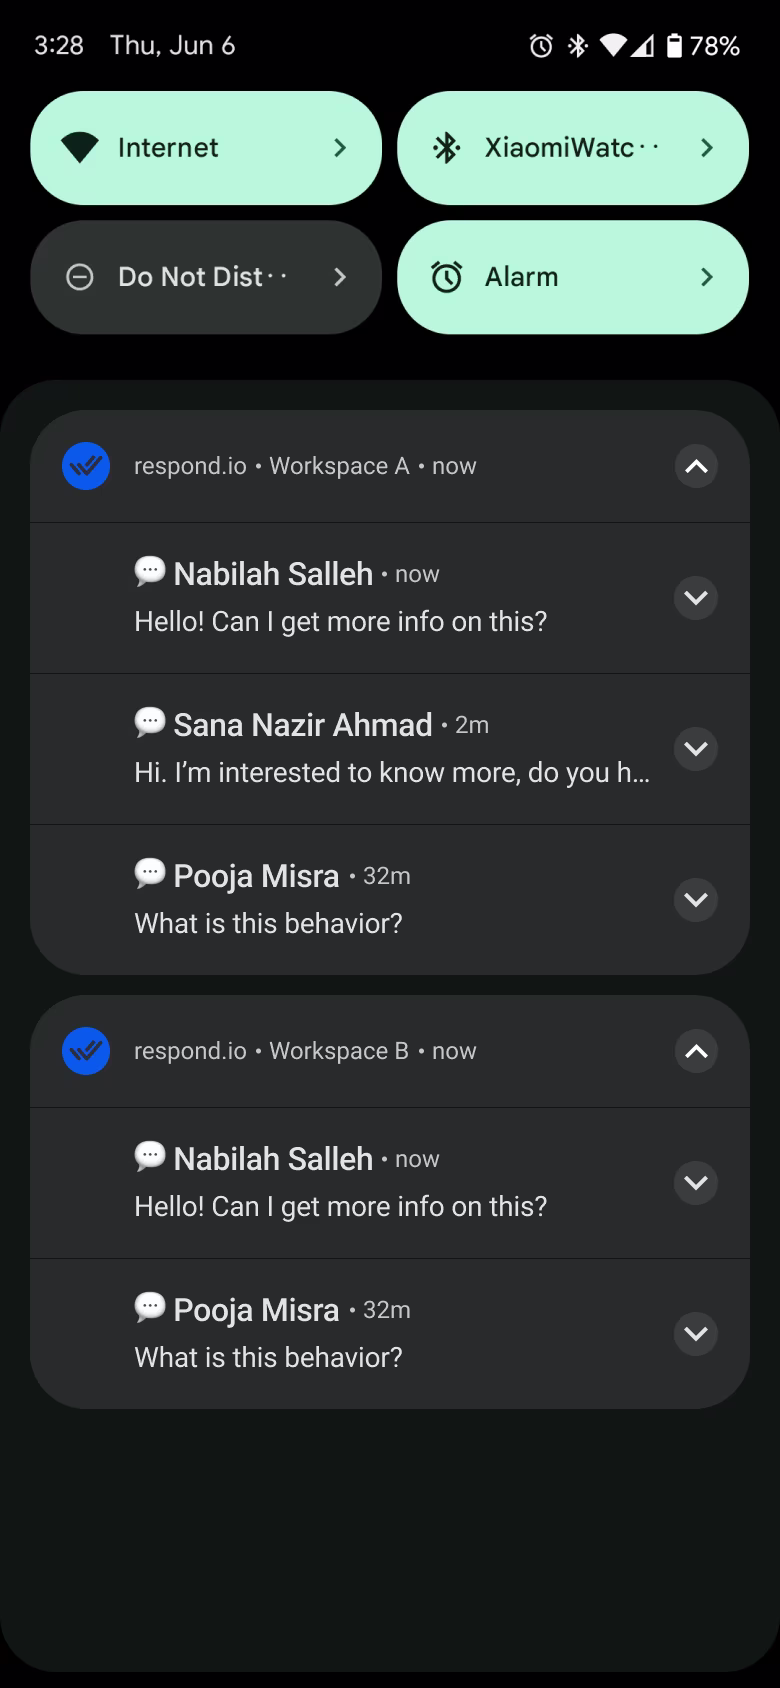
Task: Tap chat bubble icon beside Sana Nazir Ahmad
Action: tap(150, 721)
